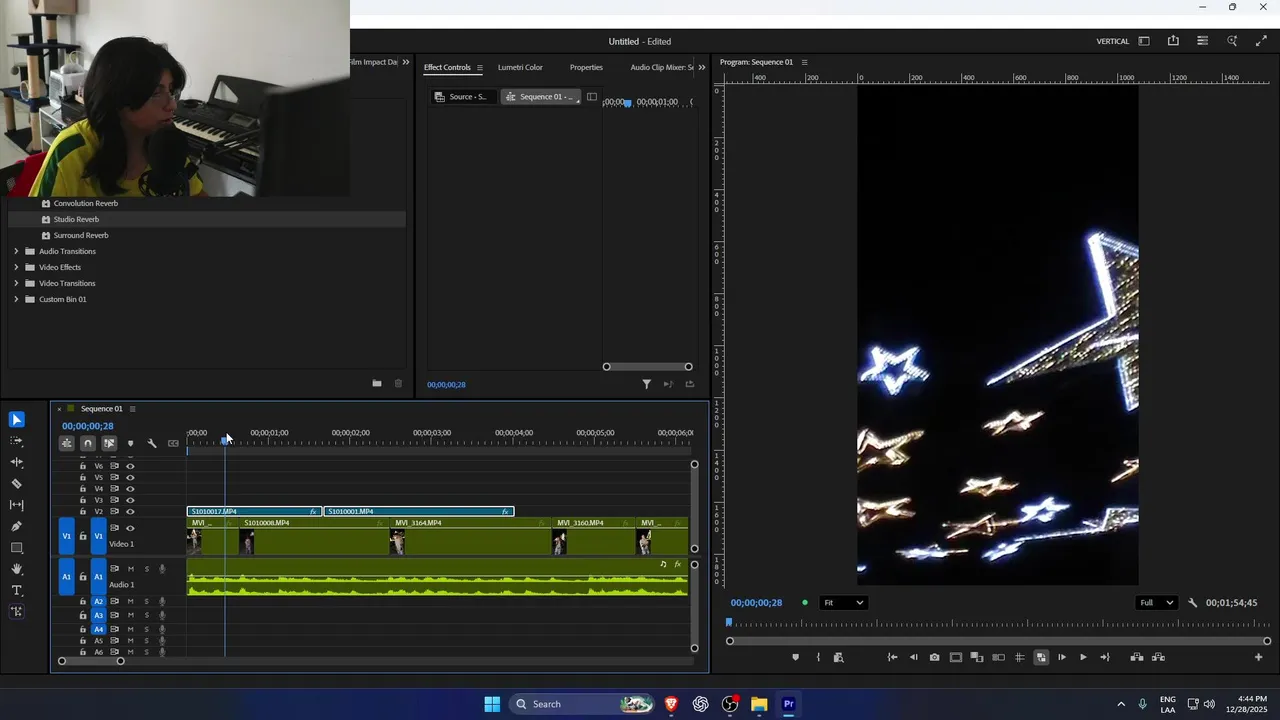Image resolution: width=1280 pixels, height=720 pixels.
Task: Select Surround Reverb effect
Action: (81, 235)
